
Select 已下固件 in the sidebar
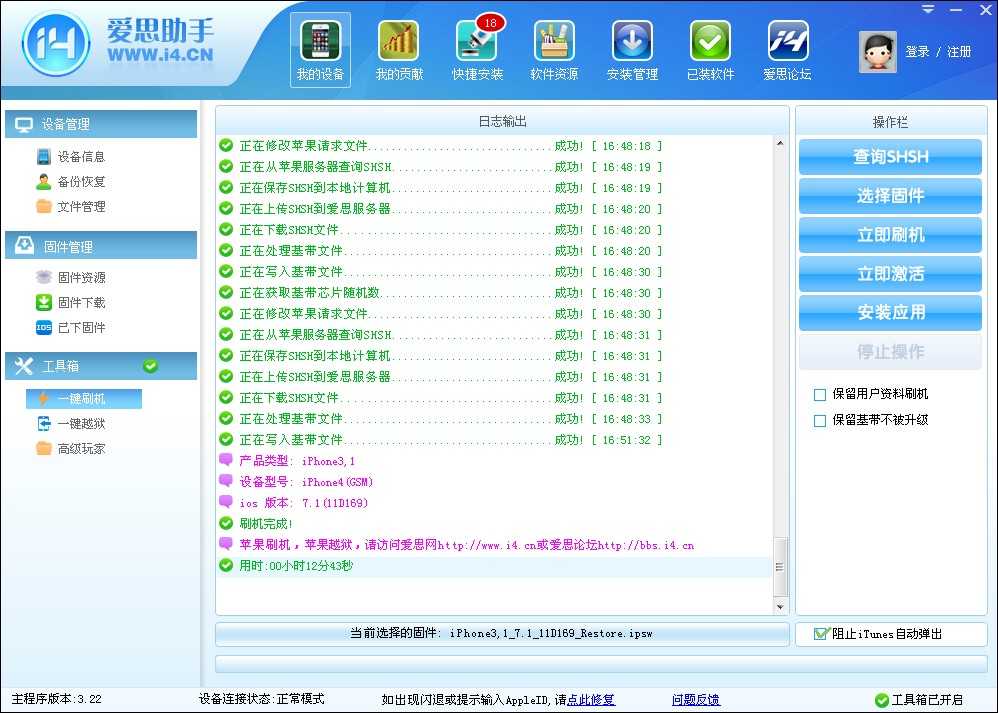click(71, 327)
